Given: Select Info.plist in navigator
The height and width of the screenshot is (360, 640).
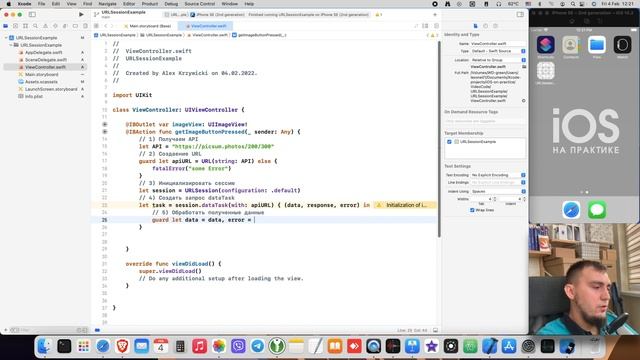Looking at the screenshot, I should tap(34, 96).
